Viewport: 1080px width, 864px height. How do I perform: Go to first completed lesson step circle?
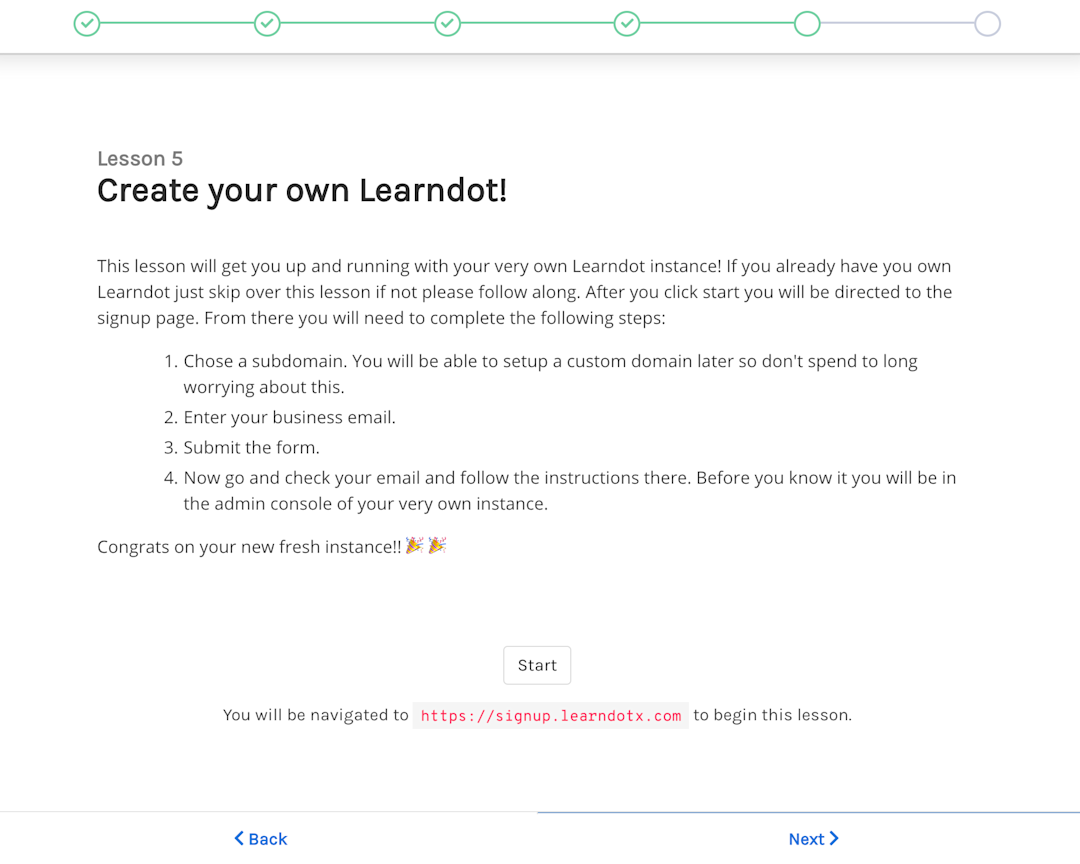87,23
